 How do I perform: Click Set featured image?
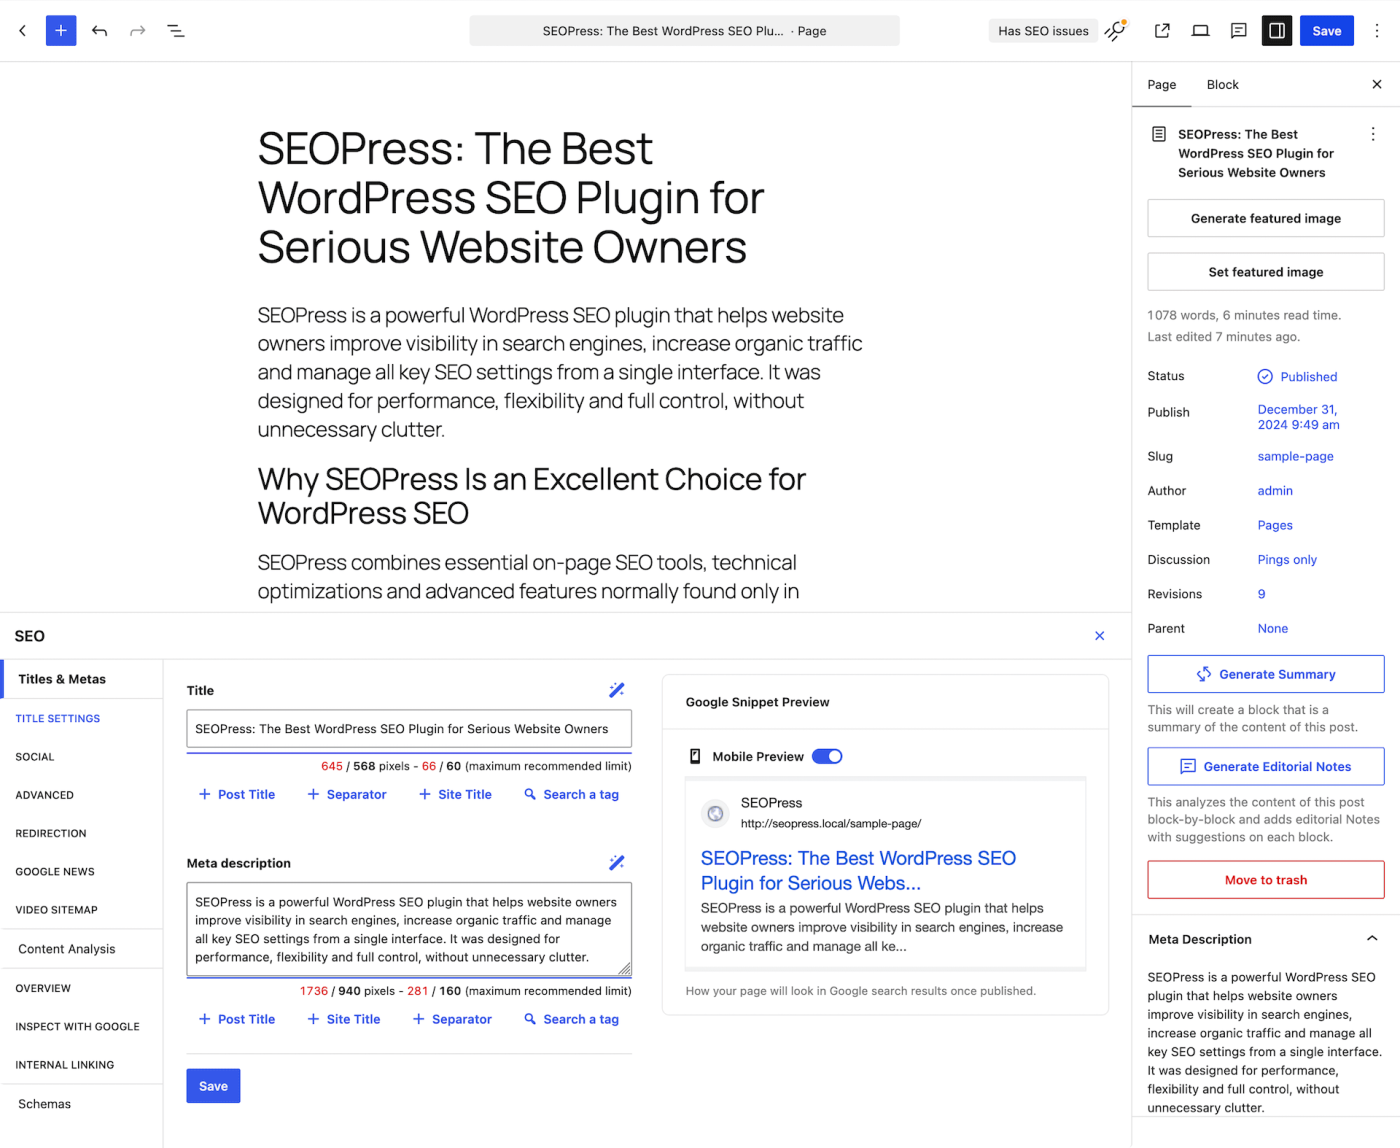tap(1266, 272)
